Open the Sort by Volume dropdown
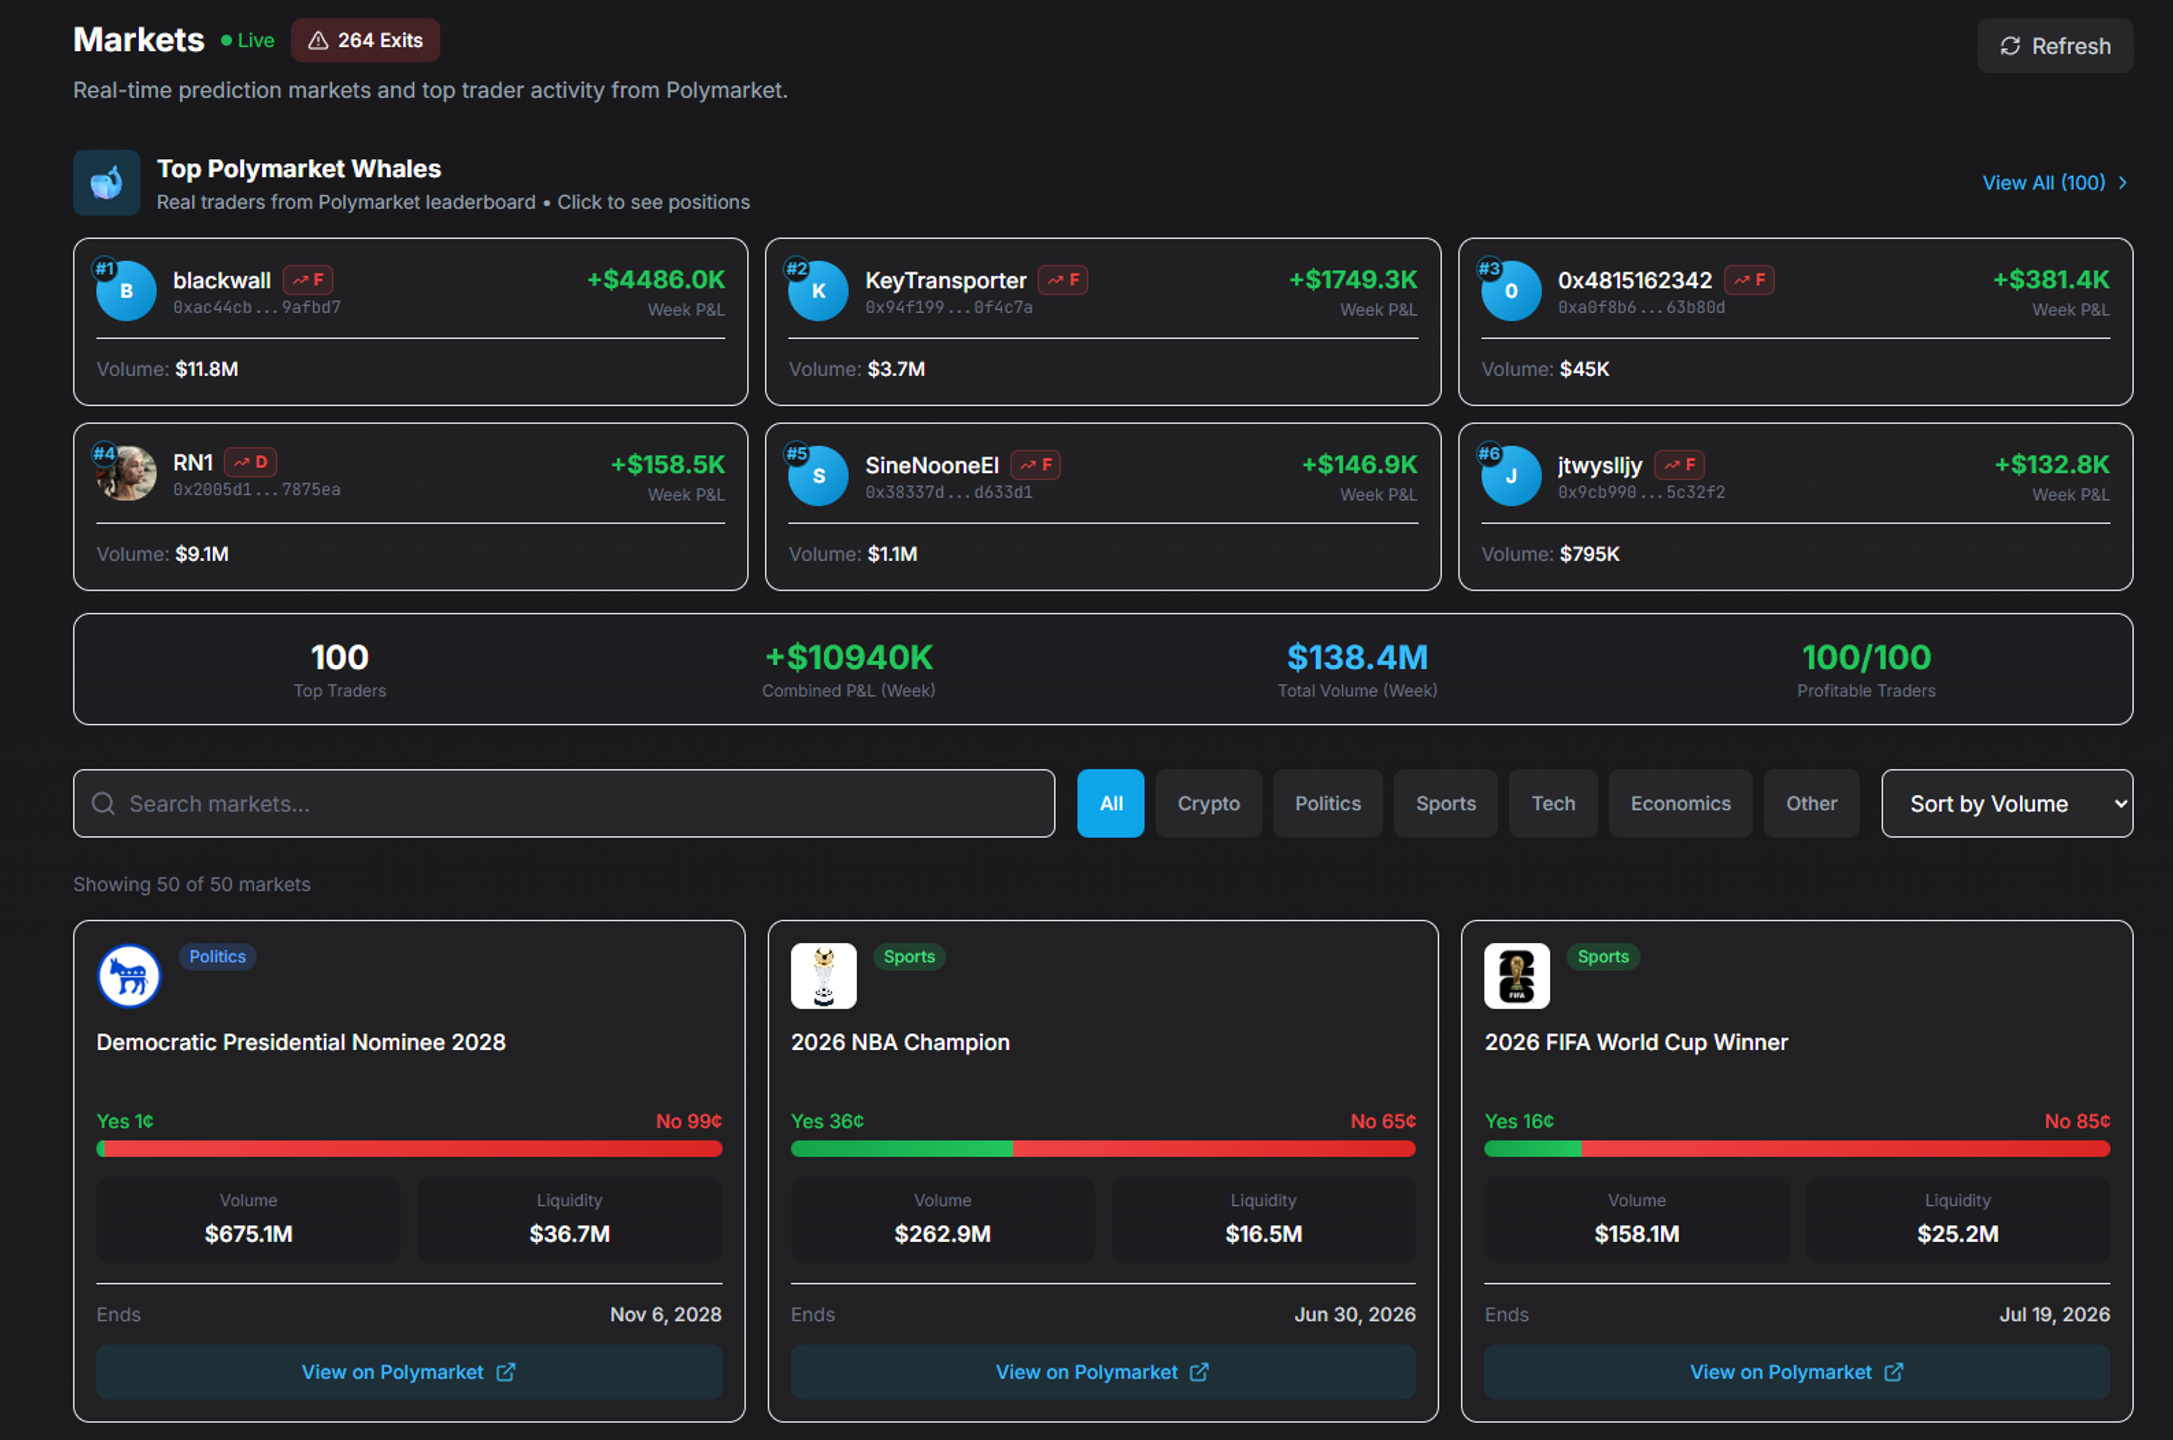 coord(2006,803)
